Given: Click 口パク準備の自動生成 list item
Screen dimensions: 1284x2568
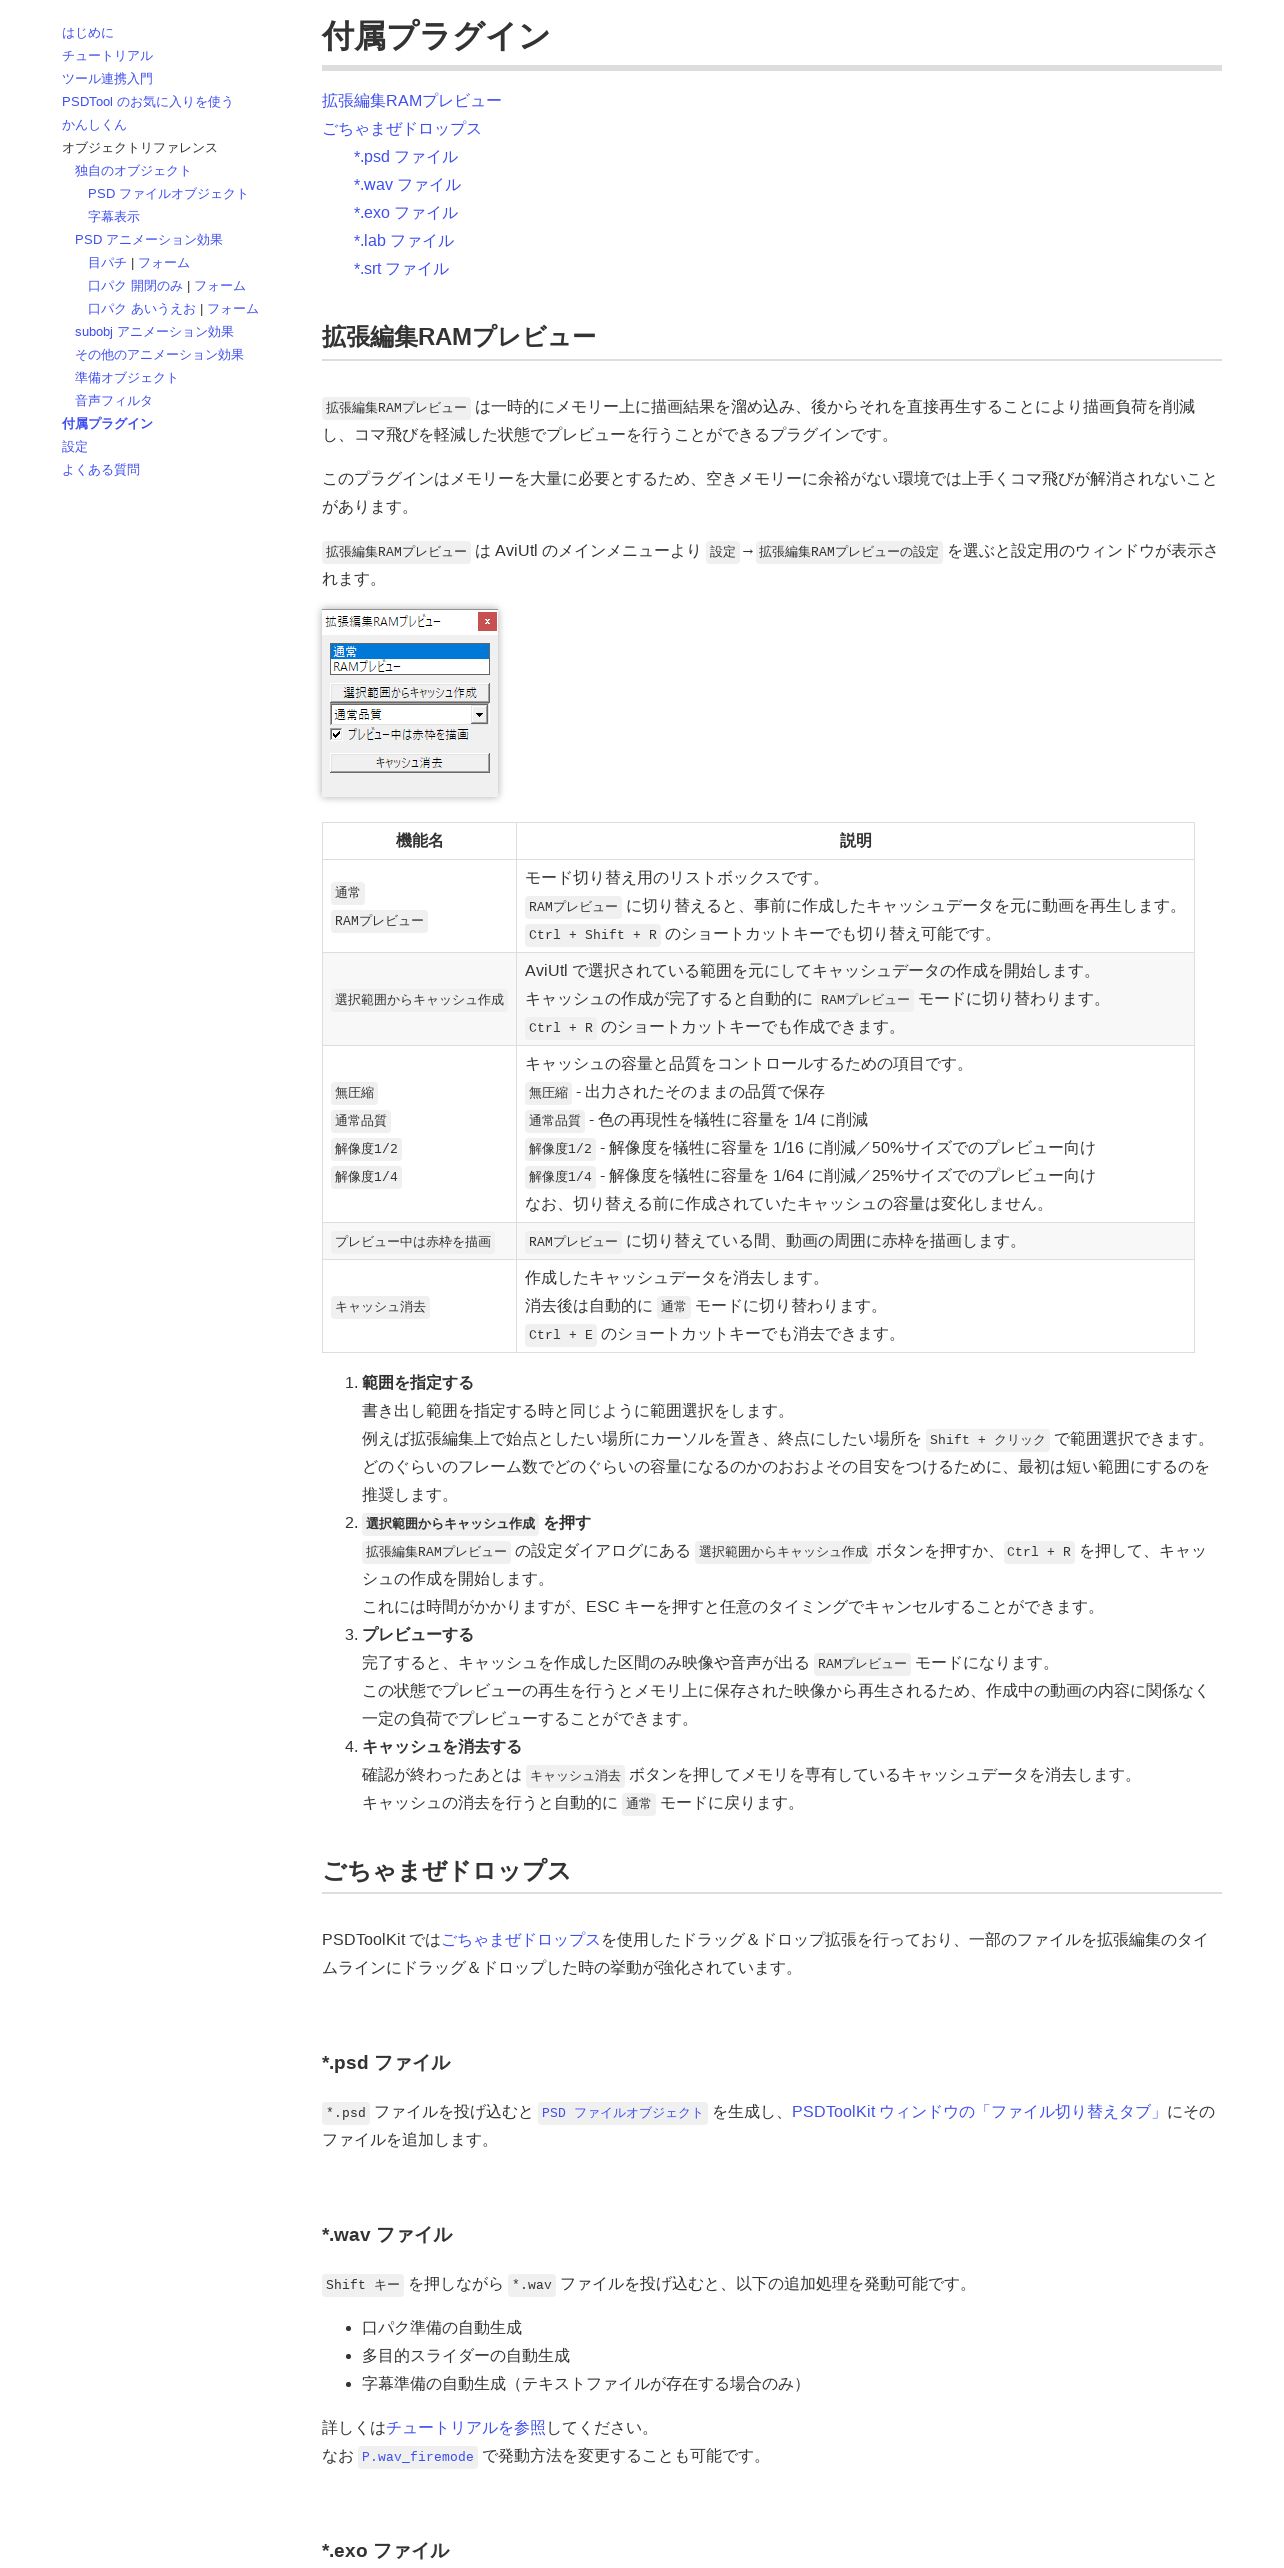Looking at the screenshot, I should pyautogui.click(x=442, y=2328).
